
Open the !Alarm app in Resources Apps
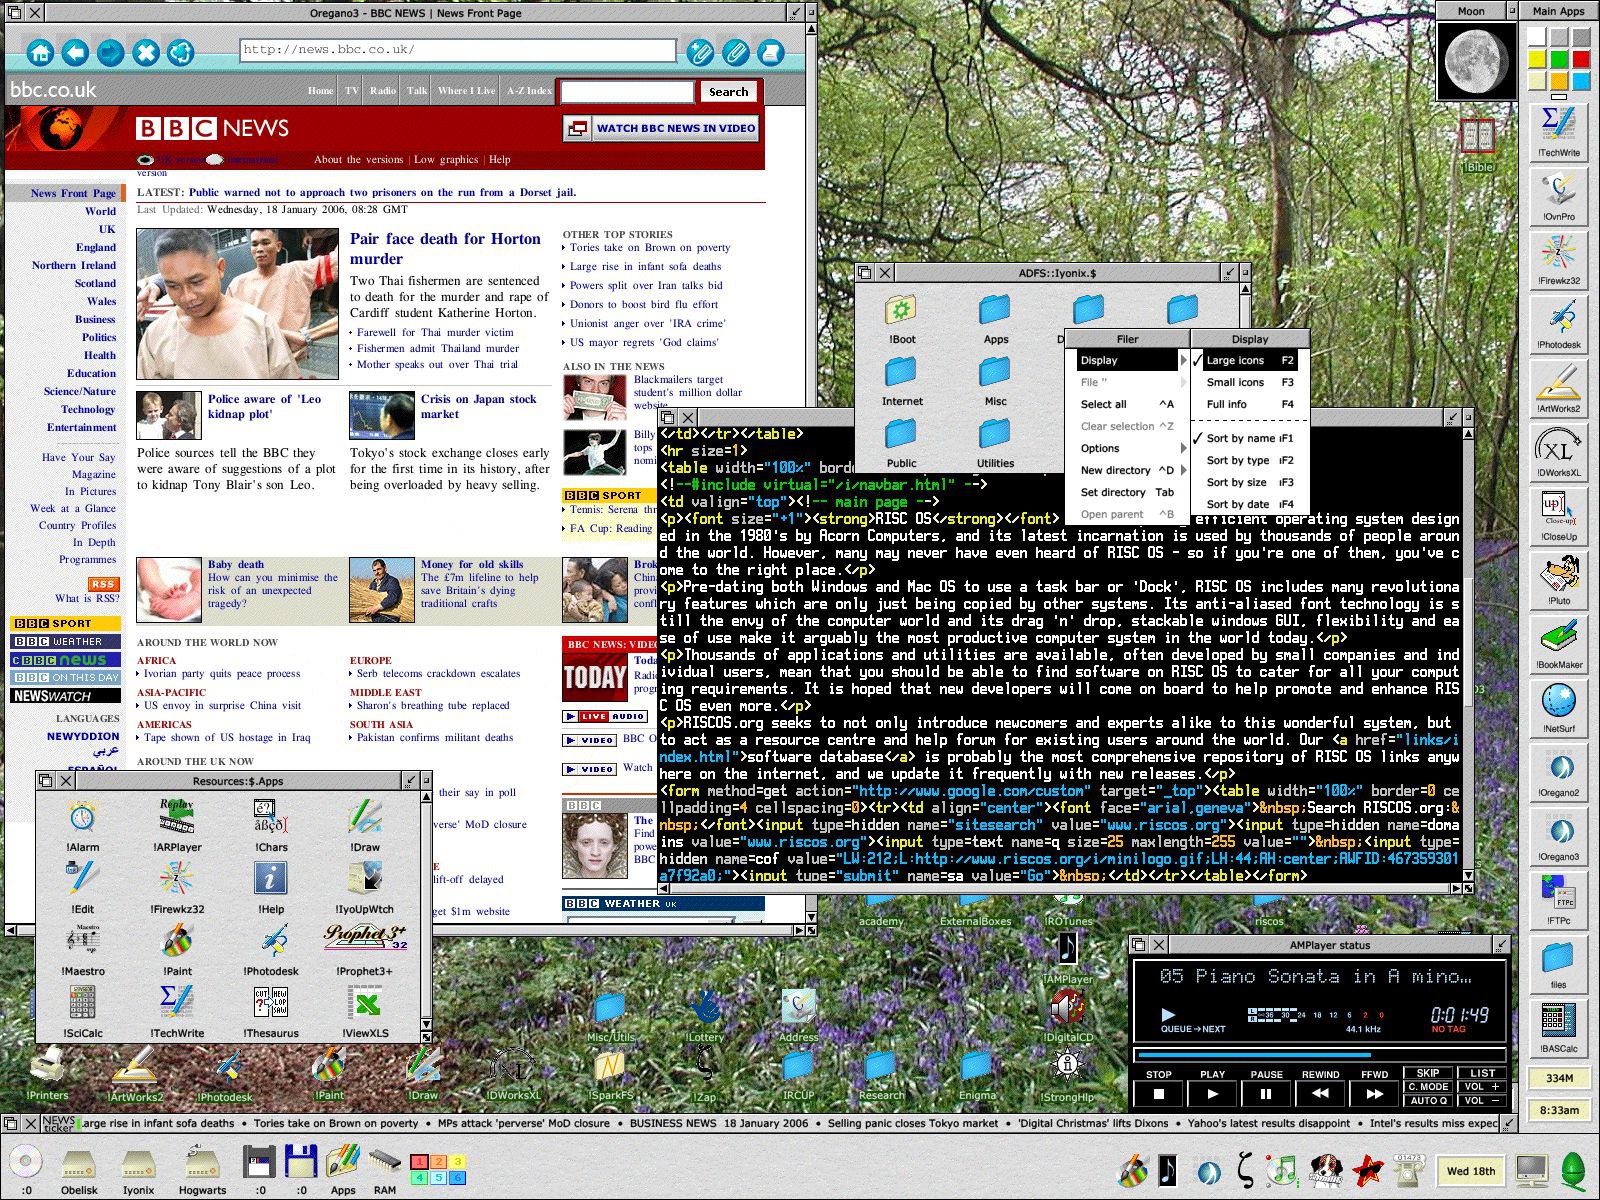(x=83, y=826)
